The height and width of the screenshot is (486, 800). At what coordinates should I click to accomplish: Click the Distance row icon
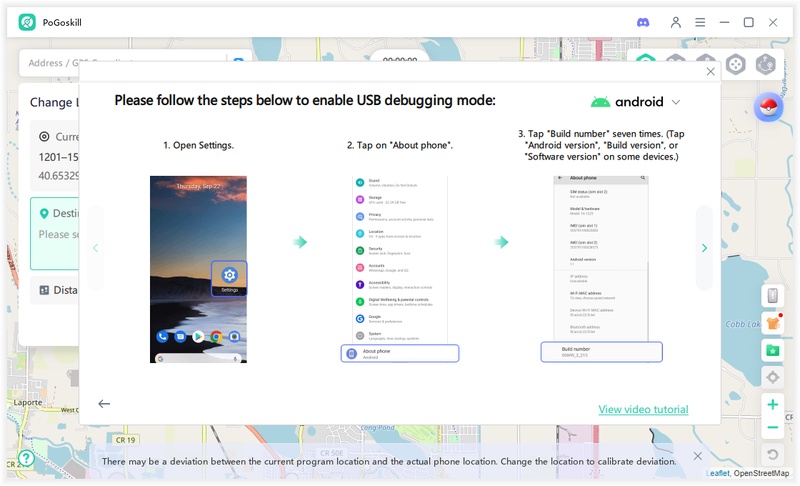coord(44,290)
